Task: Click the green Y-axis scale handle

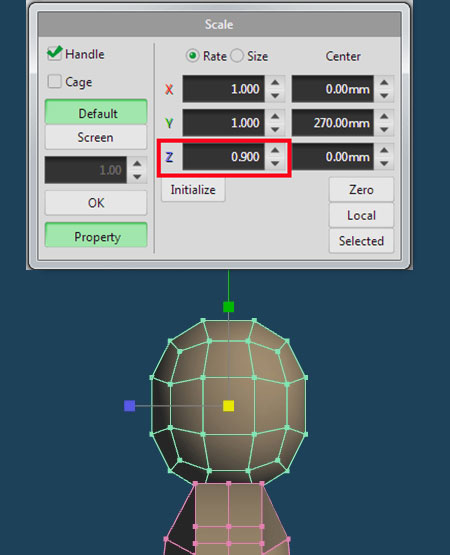Action: (x=228, y=307)
